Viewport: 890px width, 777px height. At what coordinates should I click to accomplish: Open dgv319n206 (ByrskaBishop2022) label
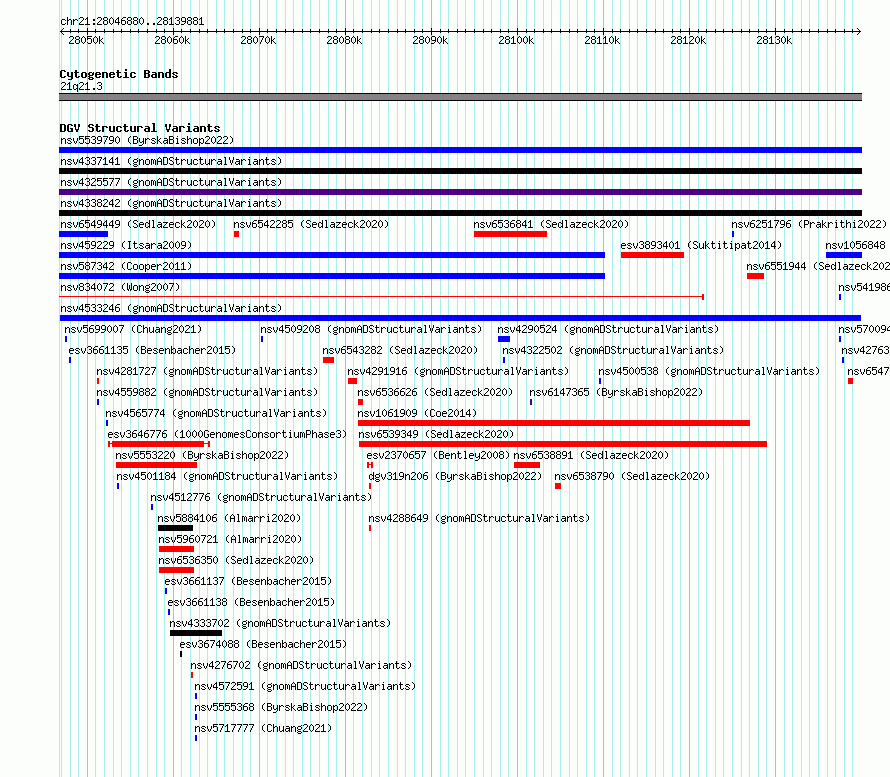click(x=455, y=476)
